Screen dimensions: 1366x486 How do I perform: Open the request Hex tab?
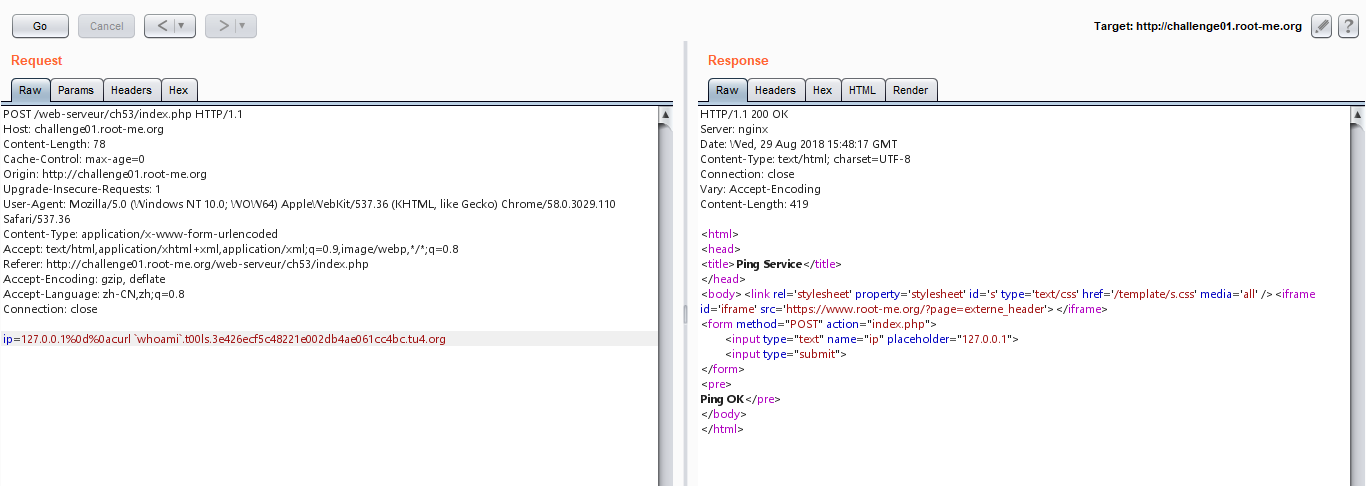click(x=178, y=90)
